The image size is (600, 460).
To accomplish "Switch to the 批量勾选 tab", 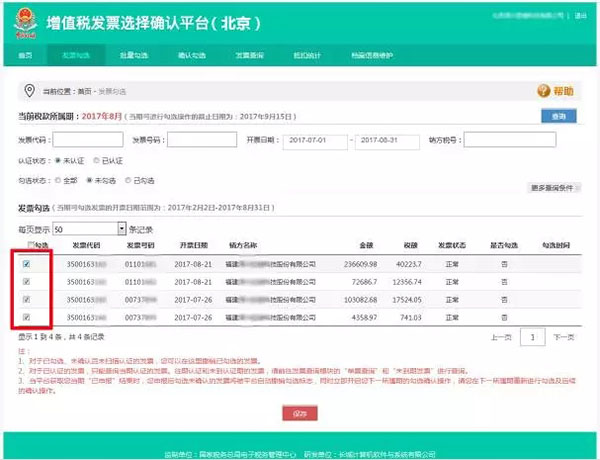I will [x=134, y=55].
